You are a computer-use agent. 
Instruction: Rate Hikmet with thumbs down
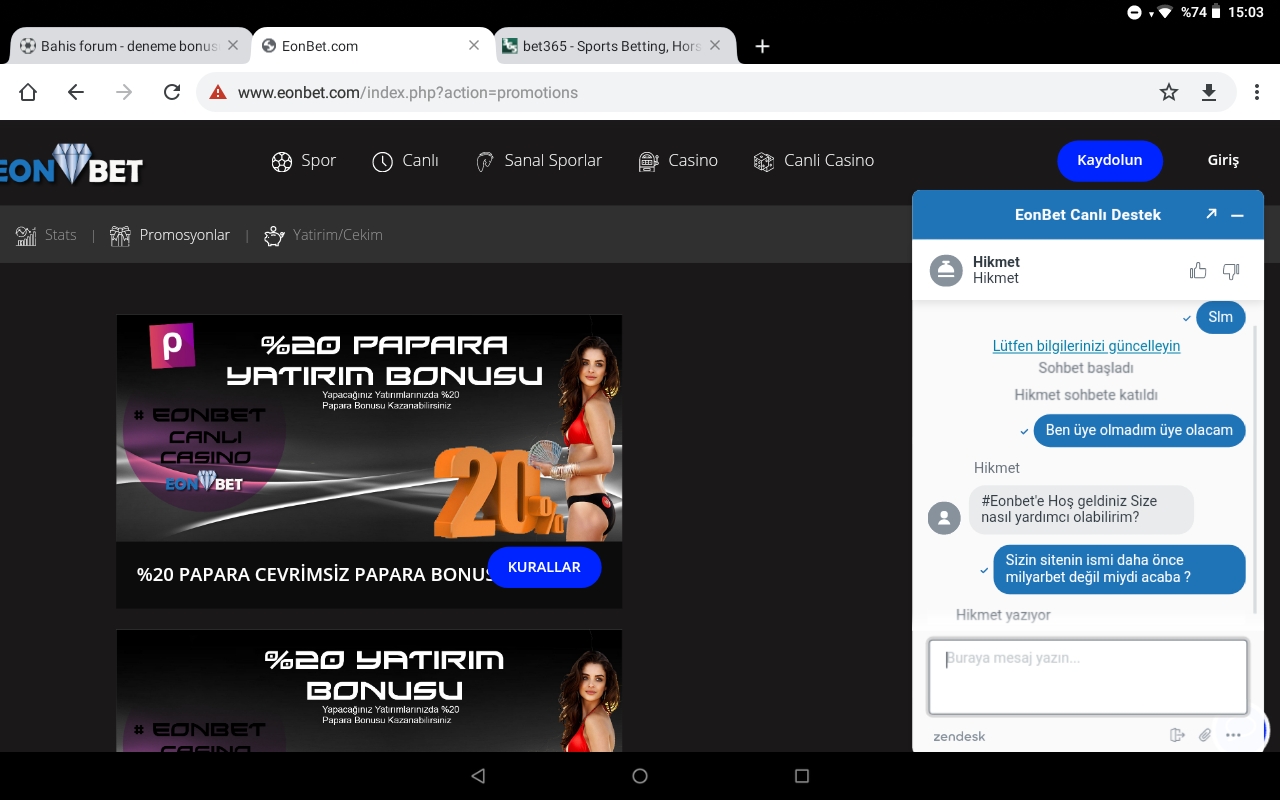(x=1231, y=271)
